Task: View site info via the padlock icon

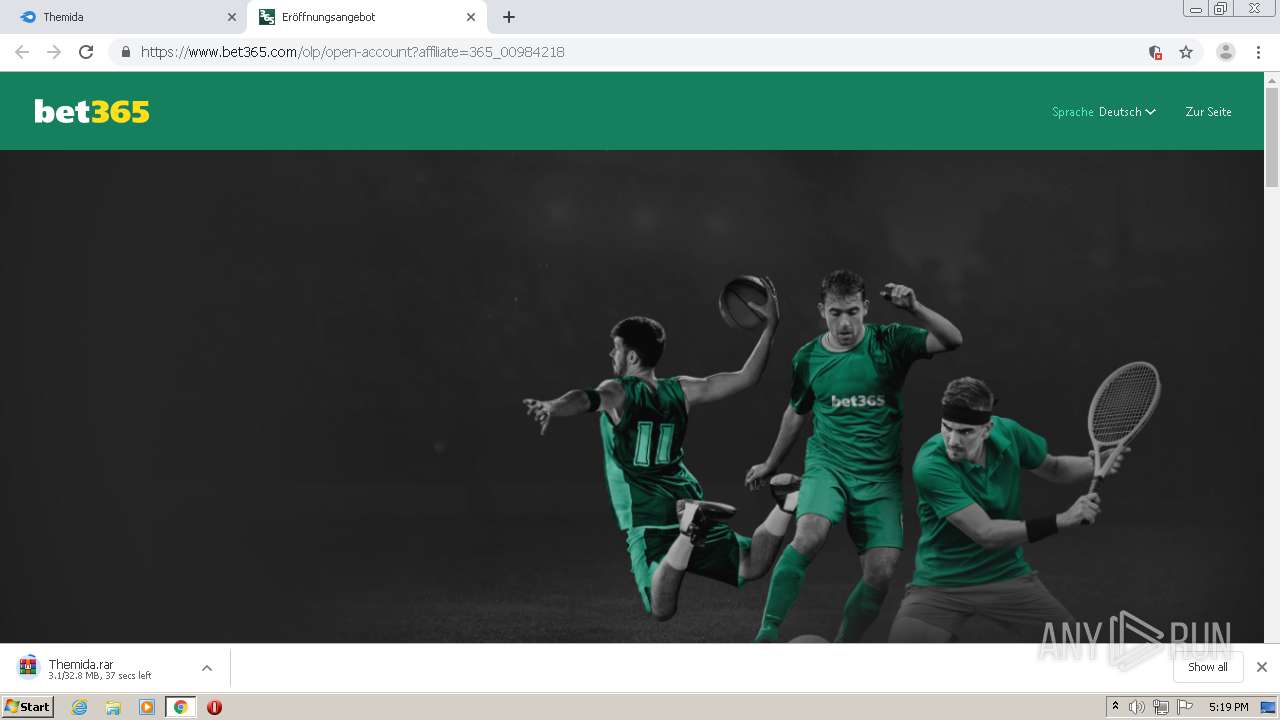Action: (x=125, y=52)
